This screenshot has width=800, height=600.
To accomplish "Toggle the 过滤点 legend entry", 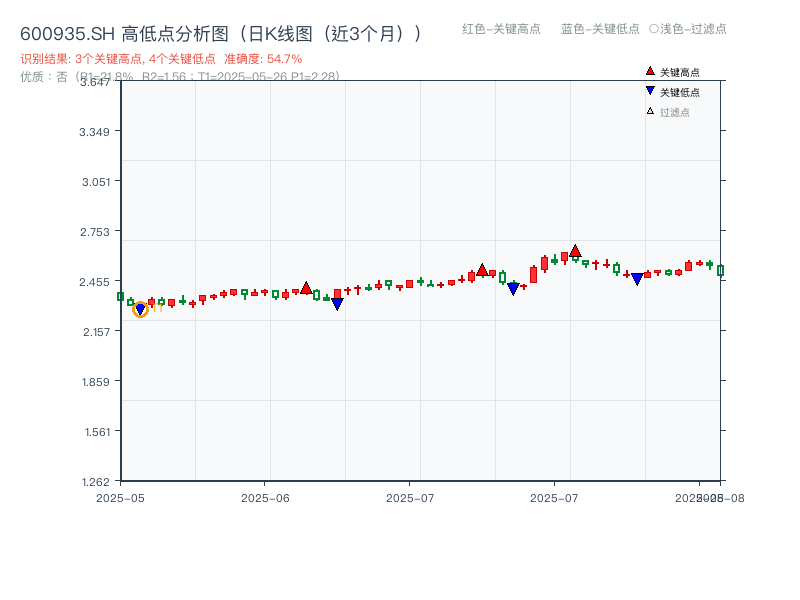I will (x=675, y=112).
